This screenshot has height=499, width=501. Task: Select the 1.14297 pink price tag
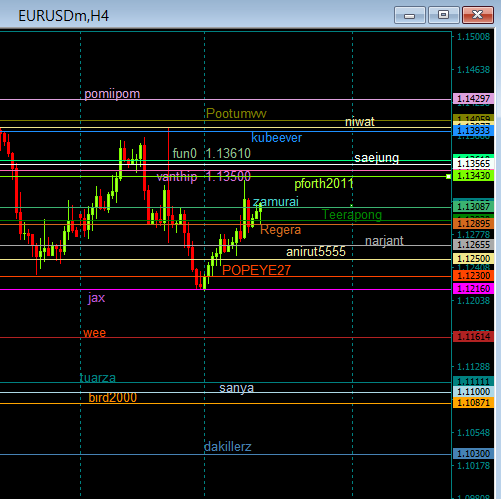pyautogui.click(x=473, y=99)
